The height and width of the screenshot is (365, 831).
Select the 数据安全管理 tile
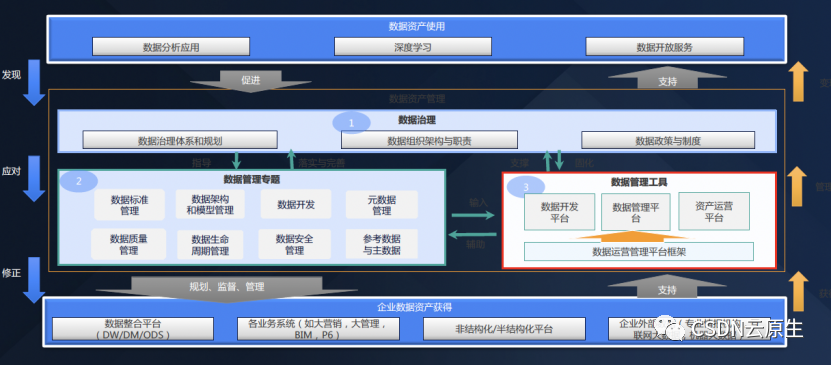pos(295,244)
